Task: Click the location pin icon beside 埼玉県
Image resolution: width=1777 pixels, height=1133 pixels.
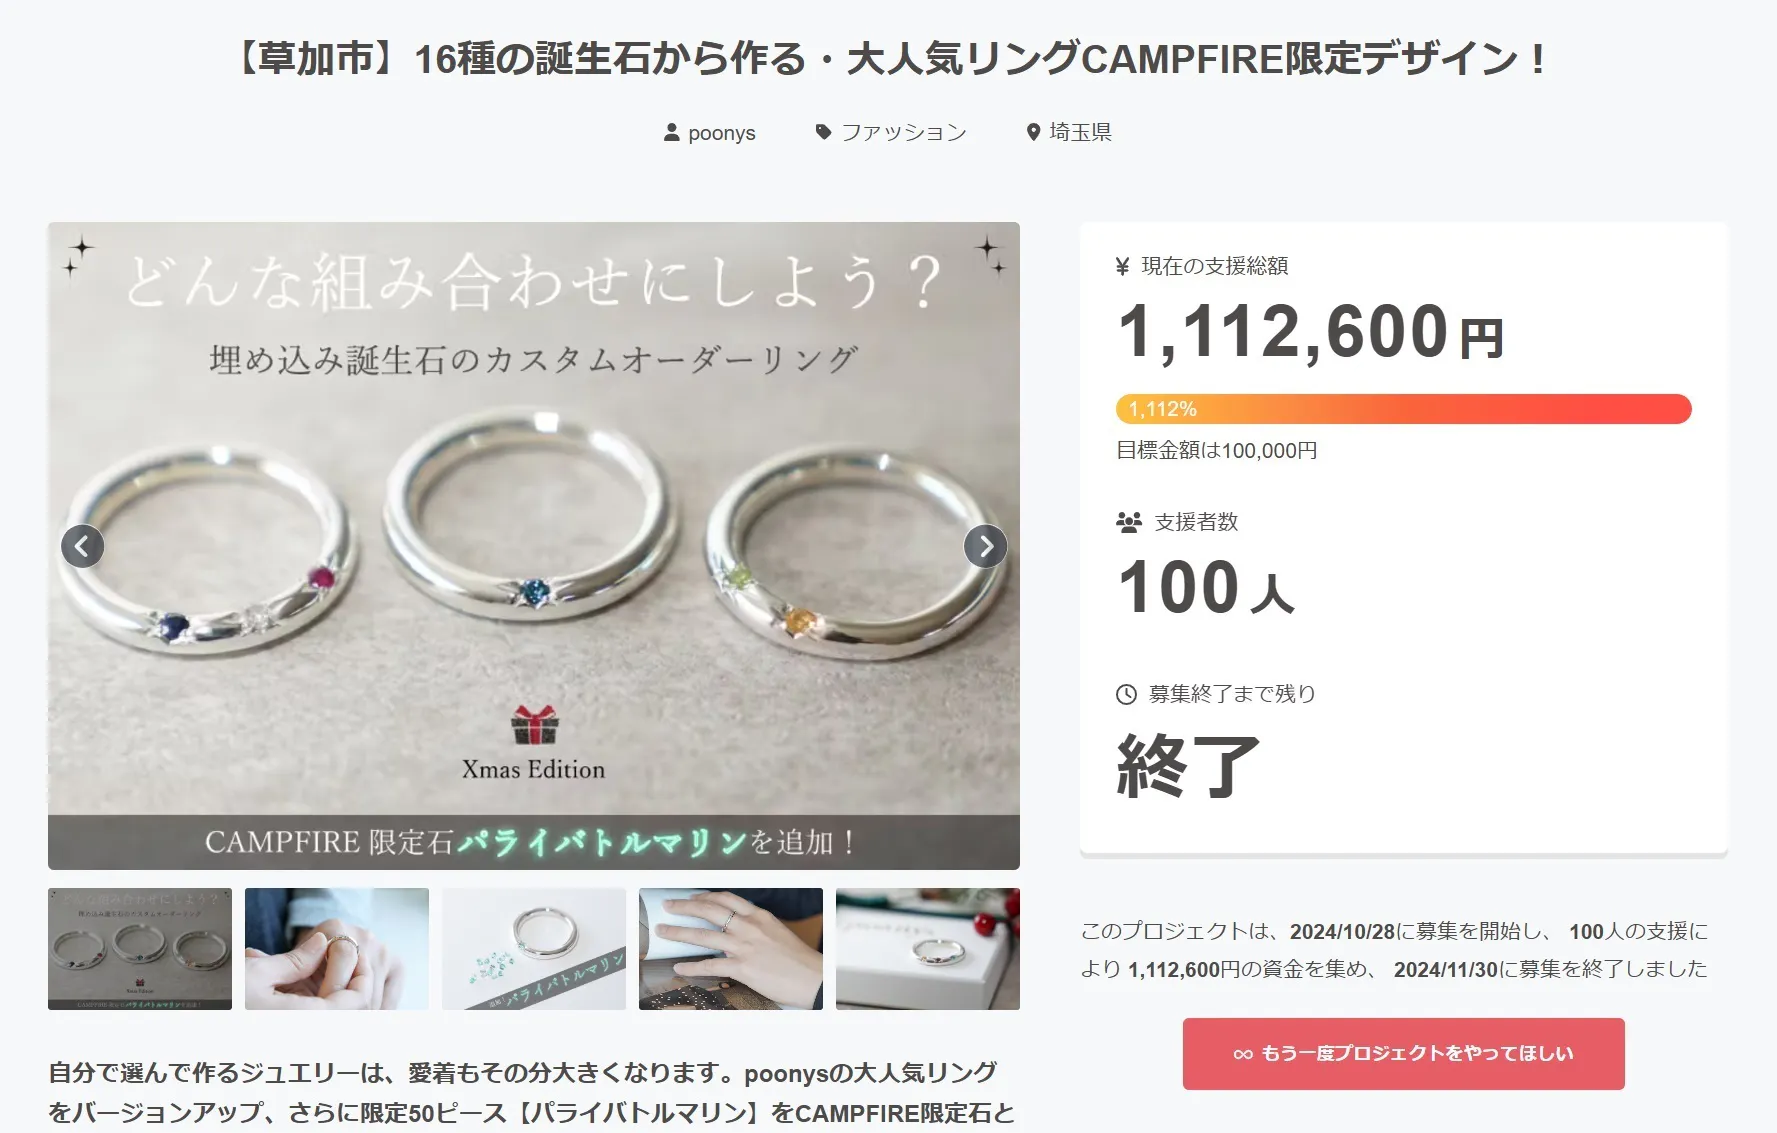Action: (x=1033, y=132)
